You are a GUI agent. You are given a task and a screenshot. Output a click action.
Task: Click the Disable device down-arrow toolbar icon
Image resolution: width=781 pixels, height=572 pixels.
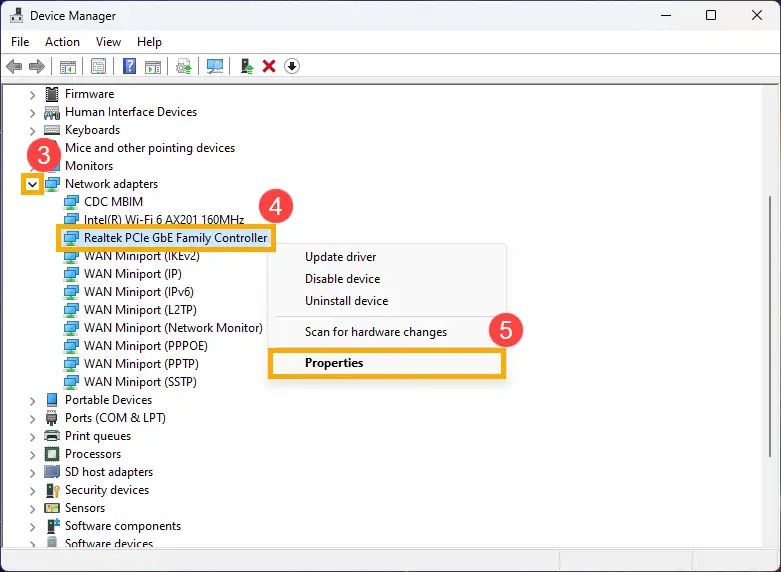[x=292, y=67]
